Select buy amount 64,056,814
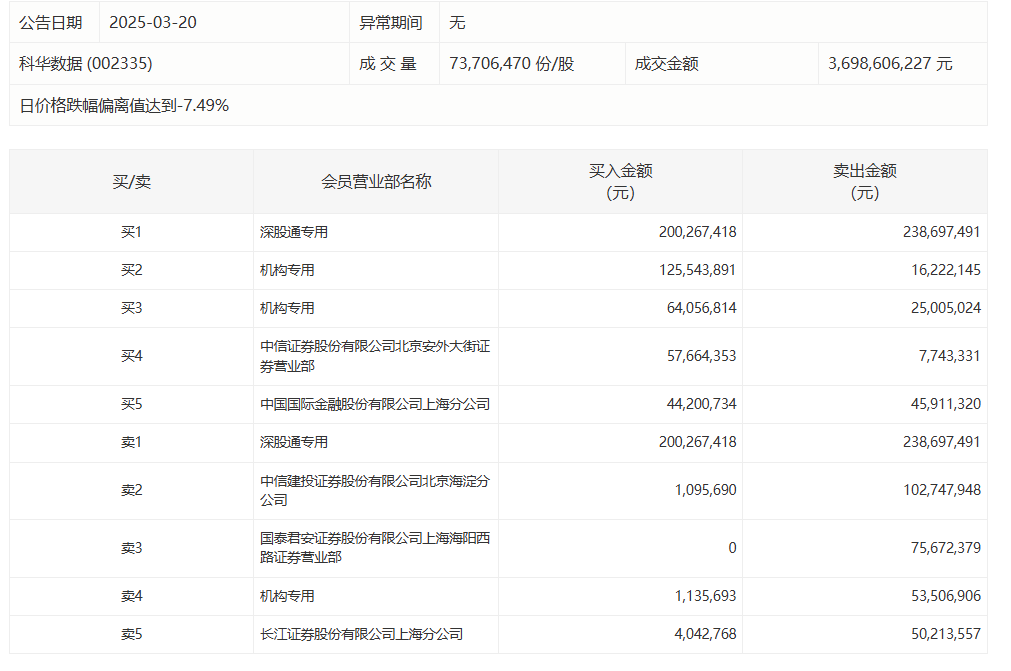 [x=701, y=308]
